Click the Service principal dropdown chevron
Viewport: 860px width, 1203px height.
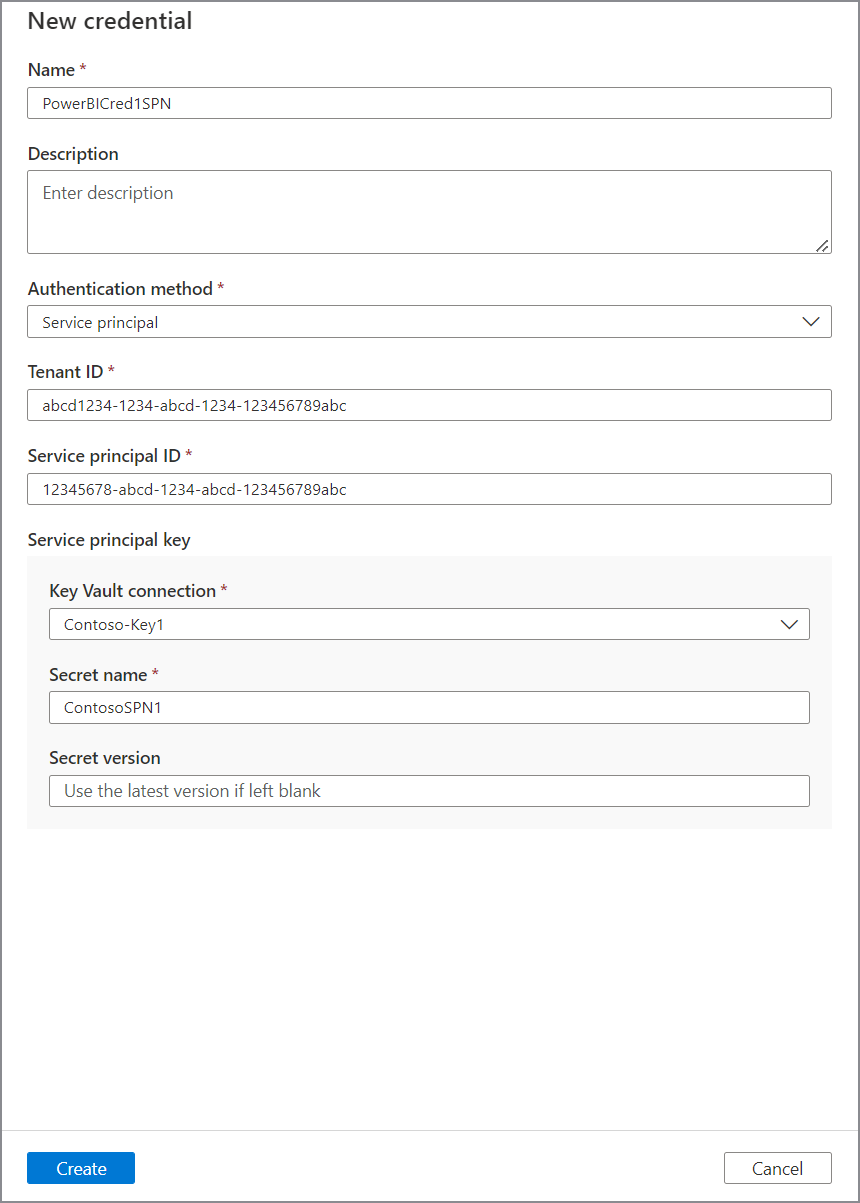[810, 322]
